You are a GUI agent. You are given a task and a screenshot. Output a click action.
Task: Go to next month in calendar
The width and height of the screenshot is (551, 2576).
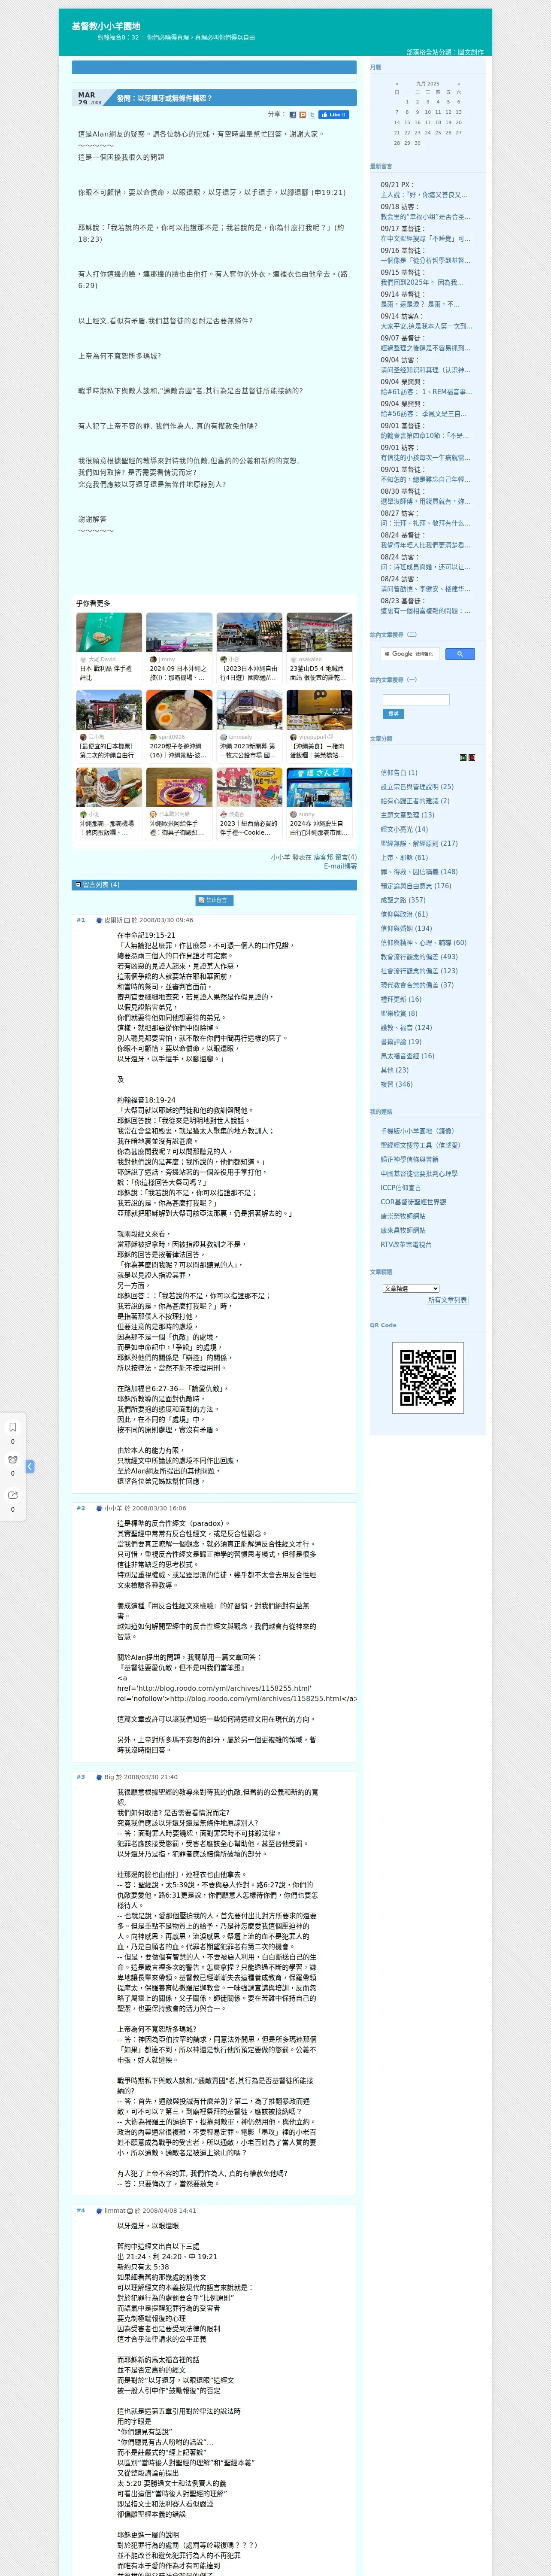click(x=459, y=84)
